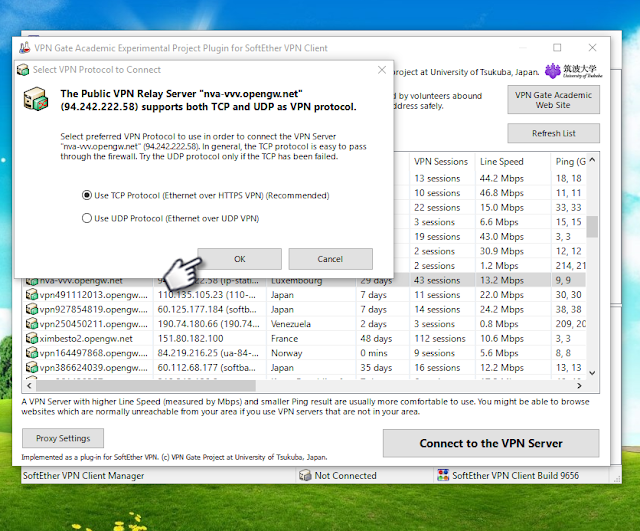Screen dimensions: 640x531
Task: Cancel the protocol selection dialog
Action: (x=330, y=259)
